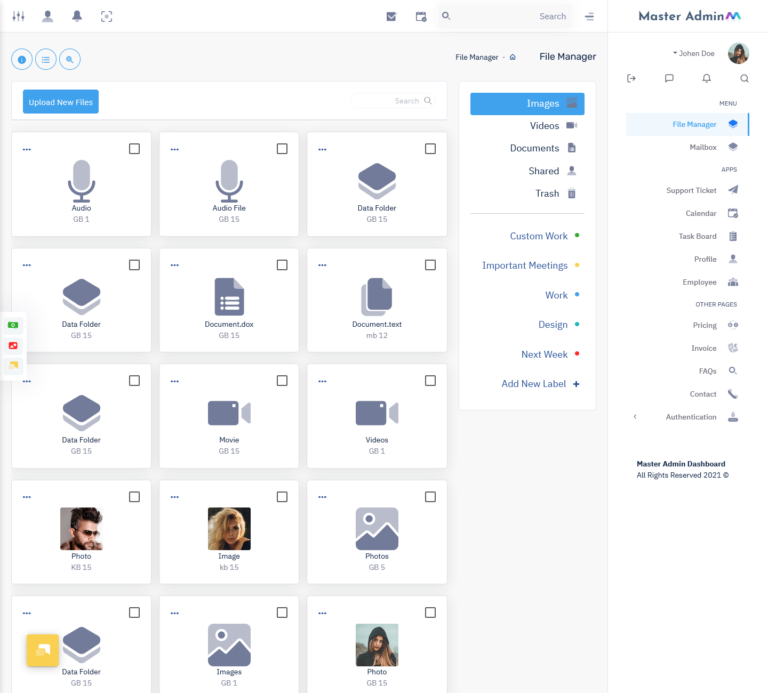
Task: Open the Trash category
Action: click(x=527, y=193)
